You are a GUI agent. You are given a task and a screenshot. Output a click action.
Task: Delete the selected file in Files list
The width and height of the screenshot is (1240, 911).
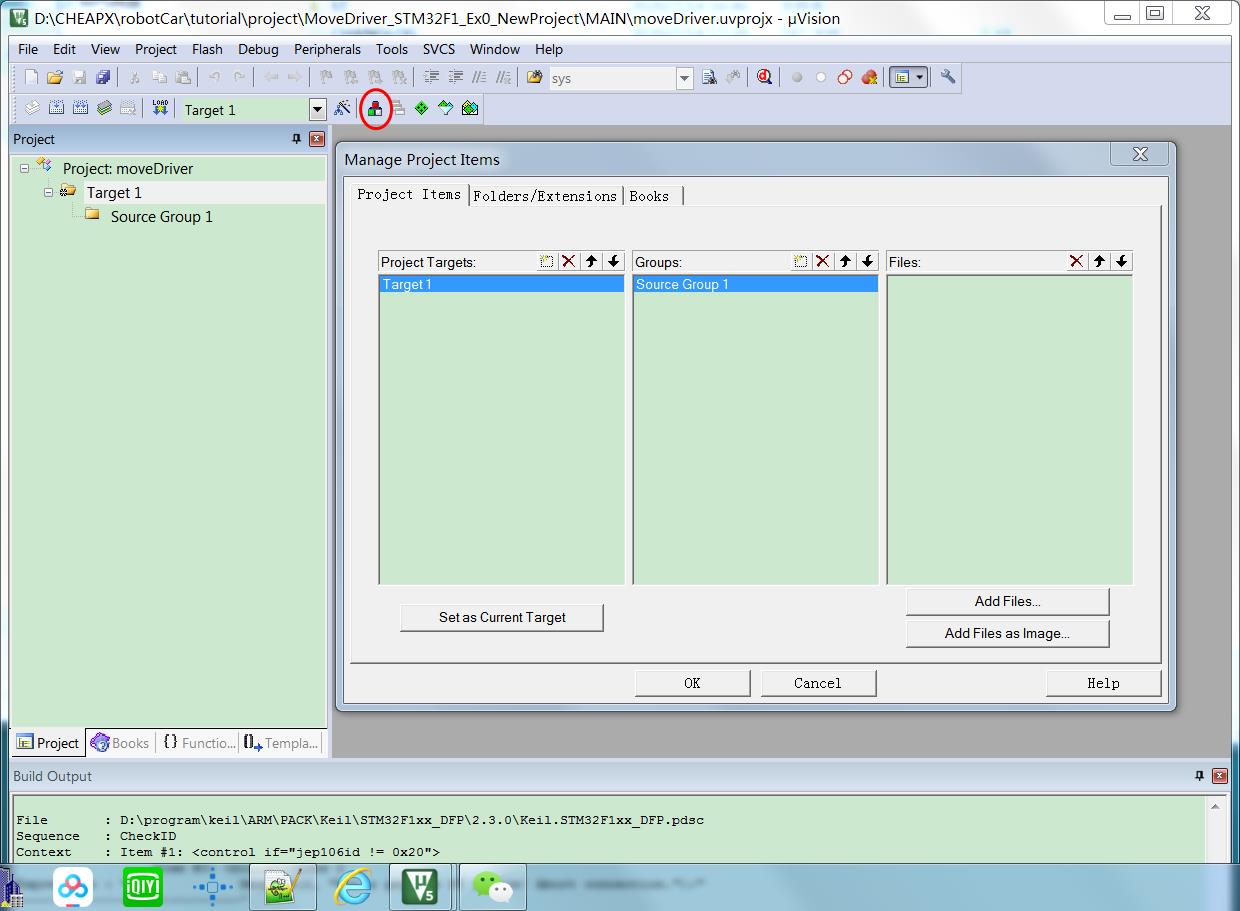coord(1077,261)
